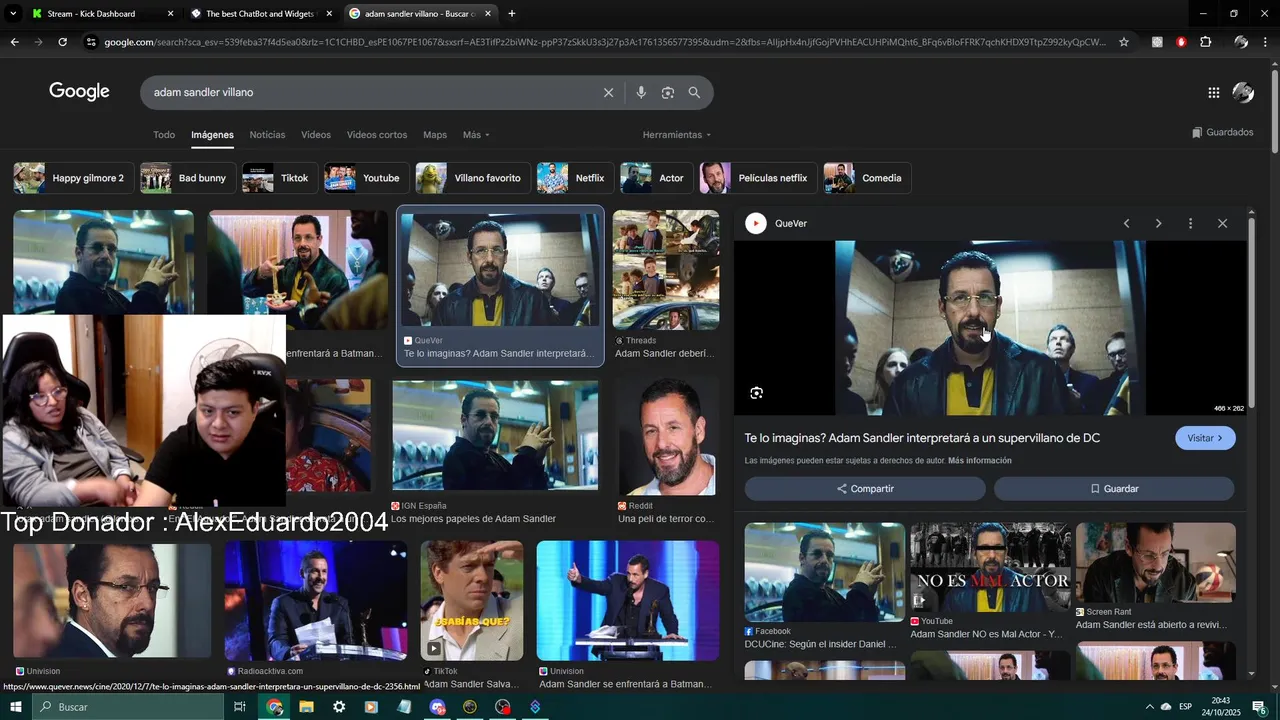The height and width of the screenshot is (720, 1280).
Task: Open the Screen Rant related image
Action: coord(1156,562)
